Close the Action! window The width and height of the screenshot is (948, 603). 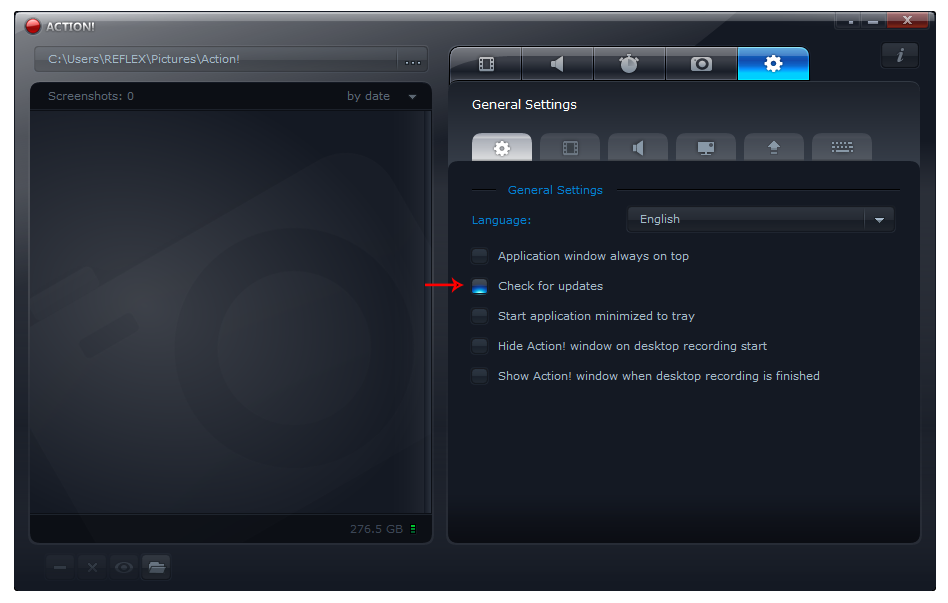[907, 21]
